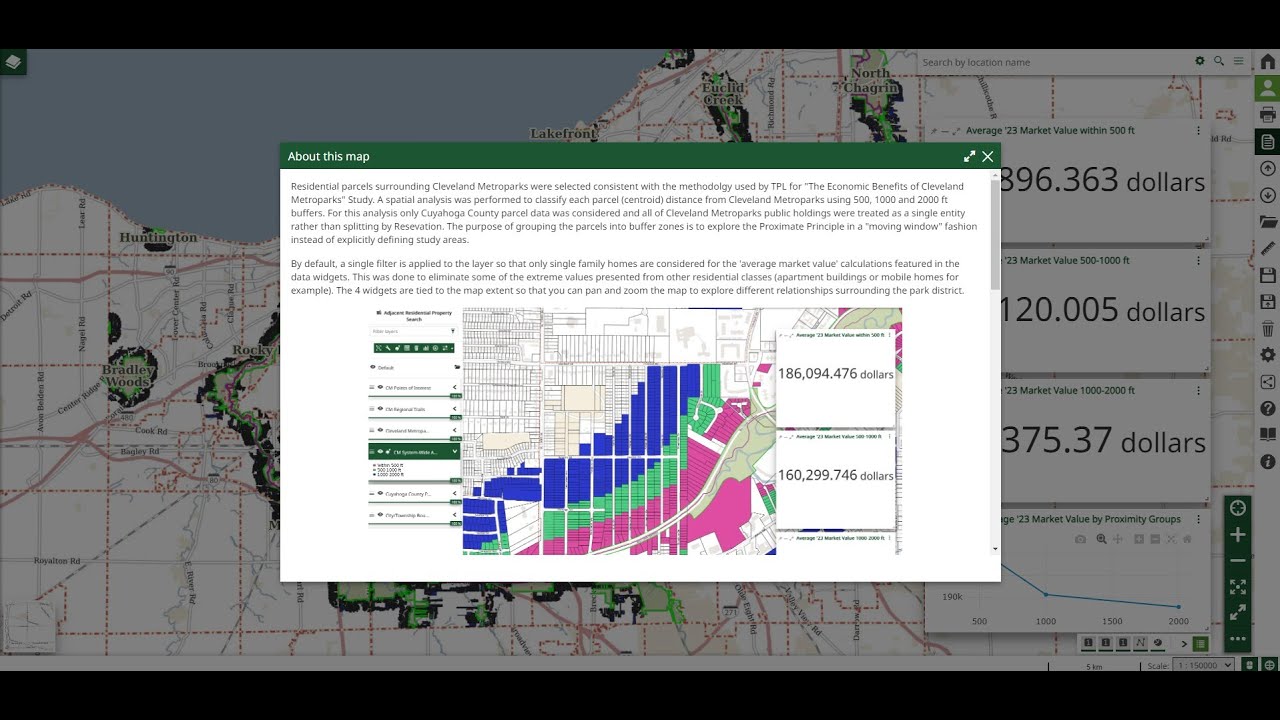The width and height of the screenshot is (1280, 720).
Task: Select the measure ruler tool icon
Action: (x=1267, y=248)
